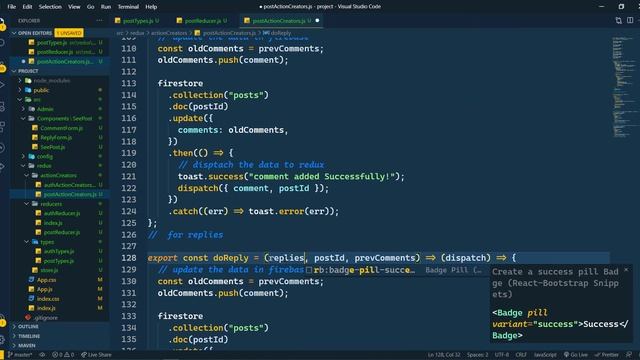Click the App.css file in explorer

[x=47, y=280]
